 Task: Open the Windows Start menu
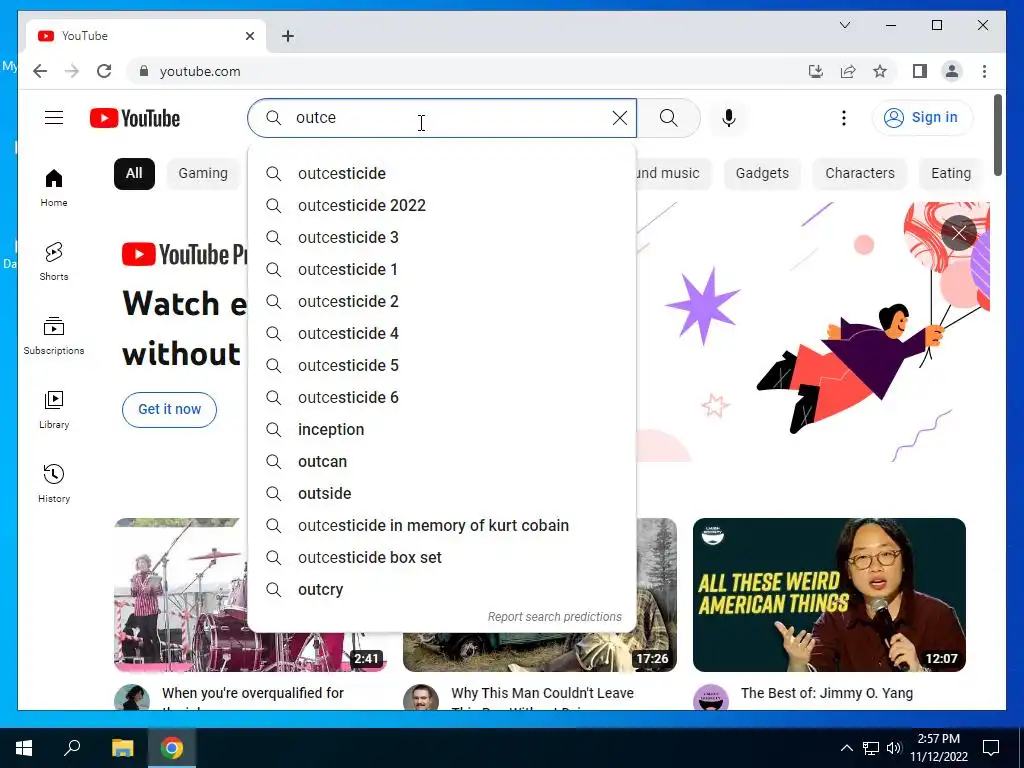click(x=24, y=748)
